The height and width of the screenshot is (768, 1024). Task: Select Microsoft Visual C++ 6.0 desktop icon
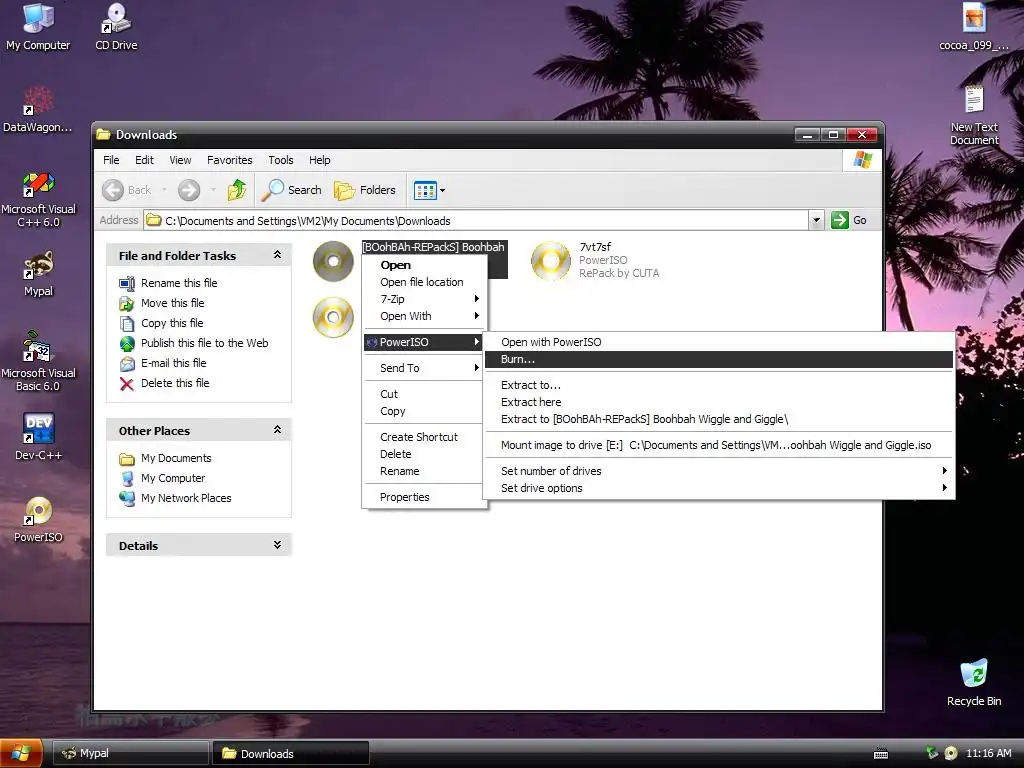click(x=38, y=199)
